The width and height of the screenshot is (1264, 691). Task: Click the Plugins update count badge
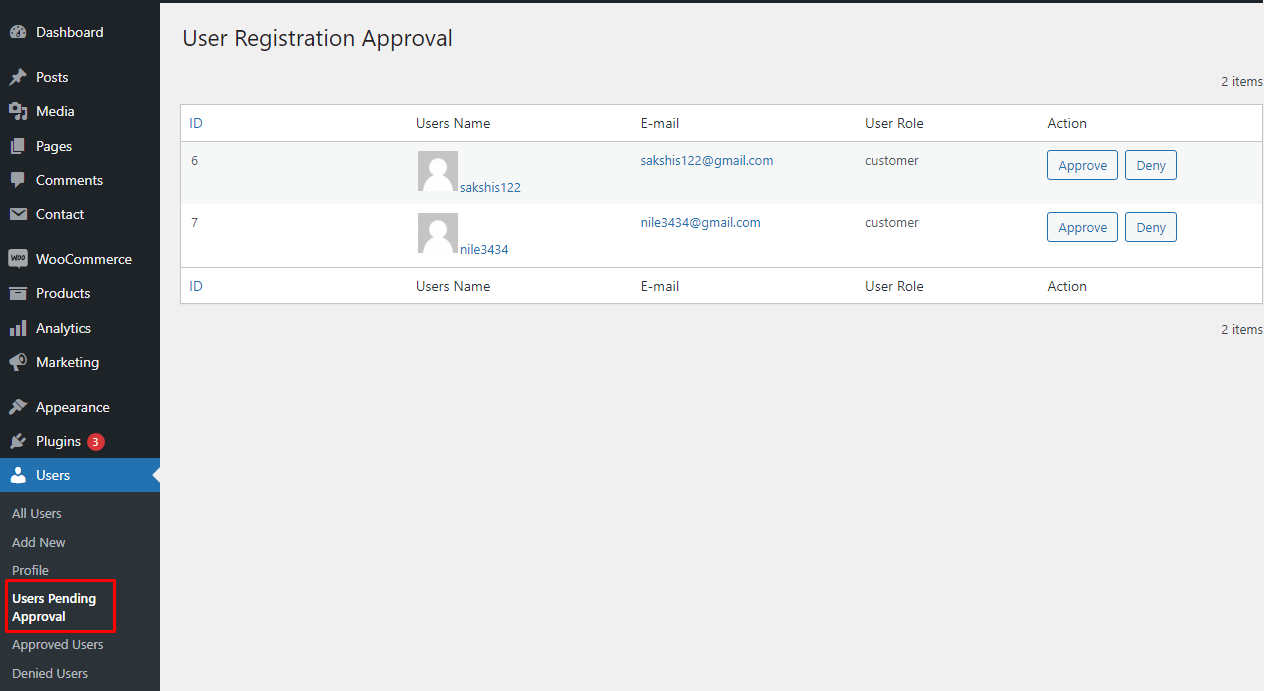tap(95, 441)
